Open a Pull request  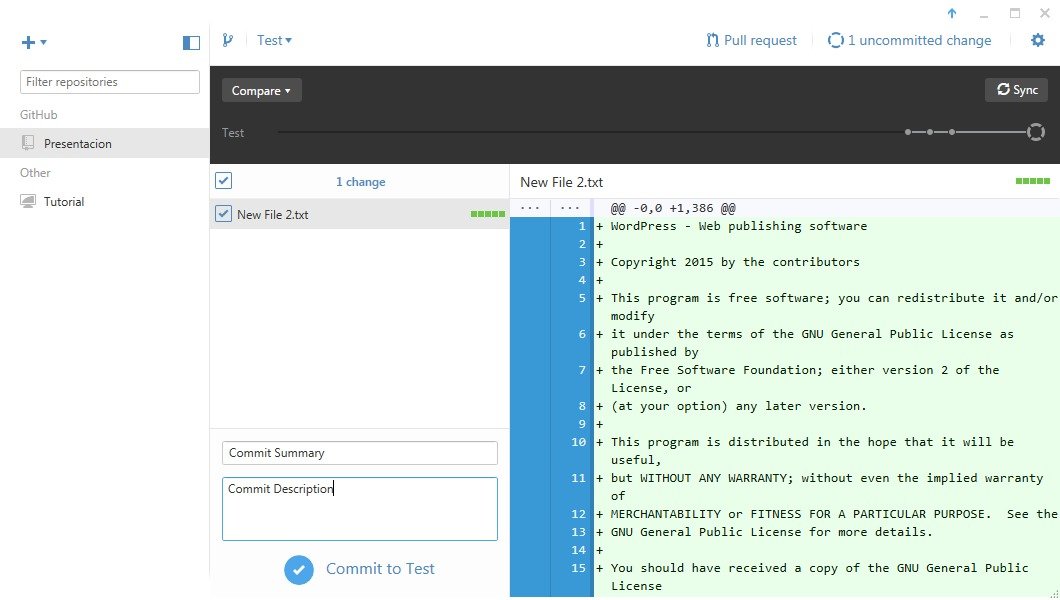pyautogui.click(x=751, y=41)
